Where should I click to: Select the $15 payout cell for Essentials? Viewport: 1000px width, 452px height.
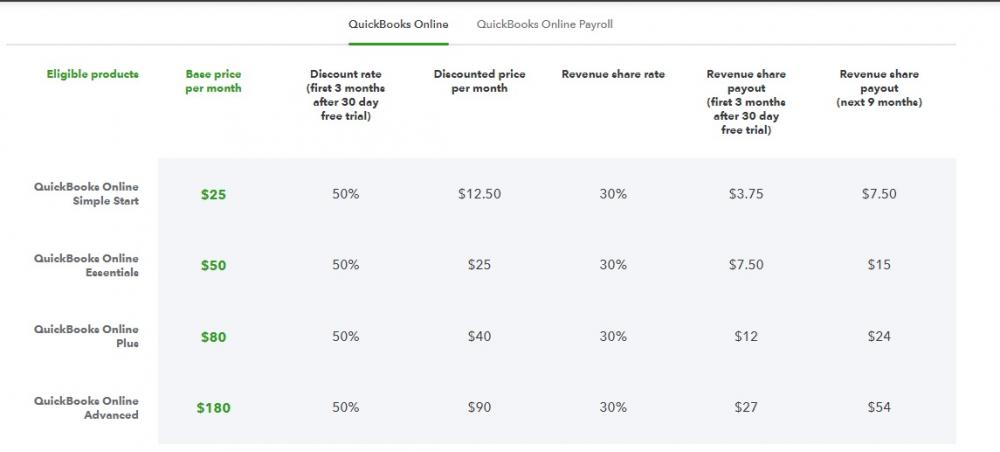tap(879, 265)
